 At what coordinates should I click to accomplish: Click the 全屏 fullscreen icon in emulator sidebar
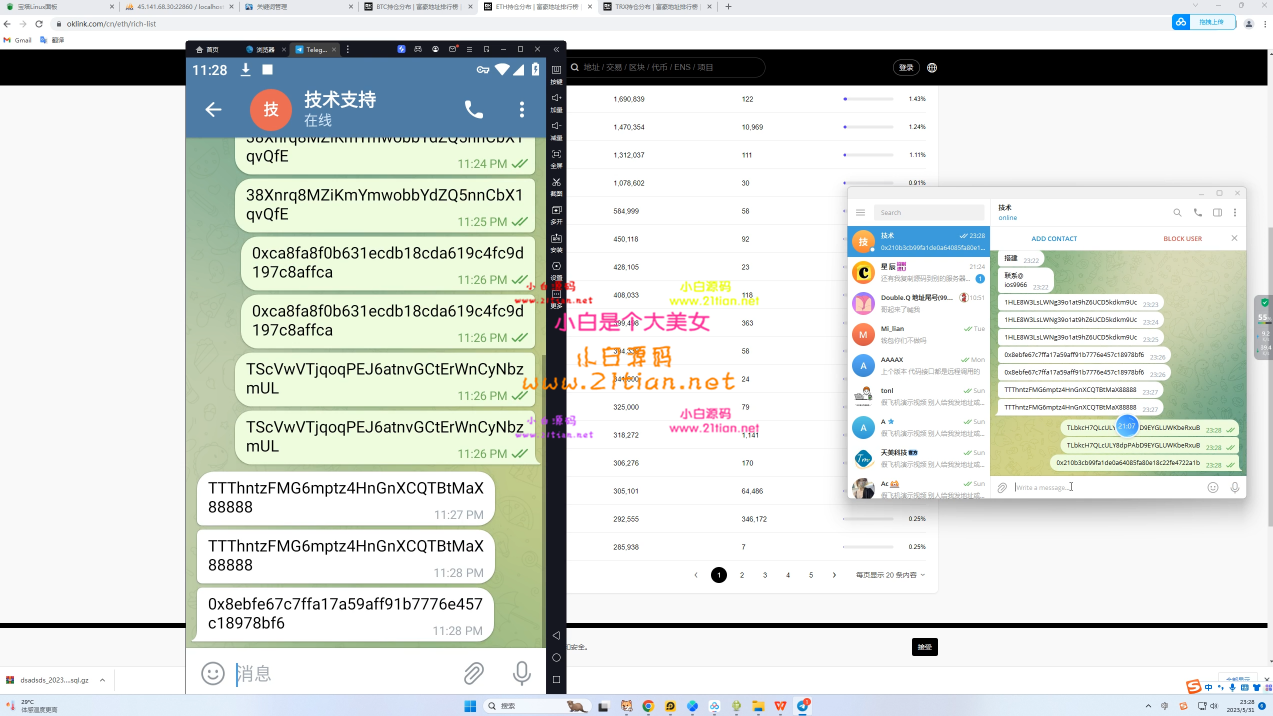[556, 155]
